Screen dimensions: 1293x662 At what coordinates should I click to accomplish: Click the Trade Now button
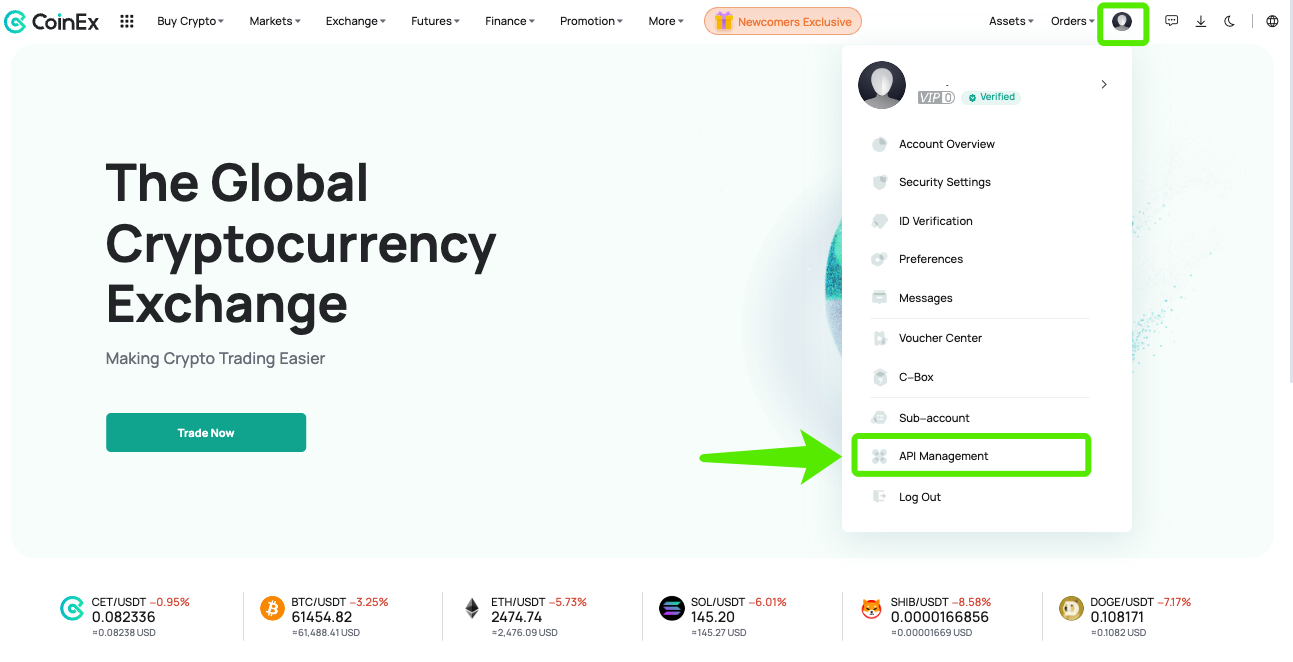point(206,433)
